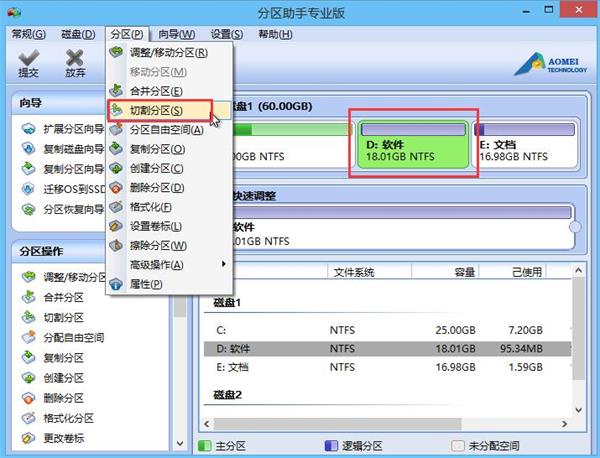The image size is (600, 458).
Task: Select 属性(P) in the partition menu
Action: click(169, 284)
